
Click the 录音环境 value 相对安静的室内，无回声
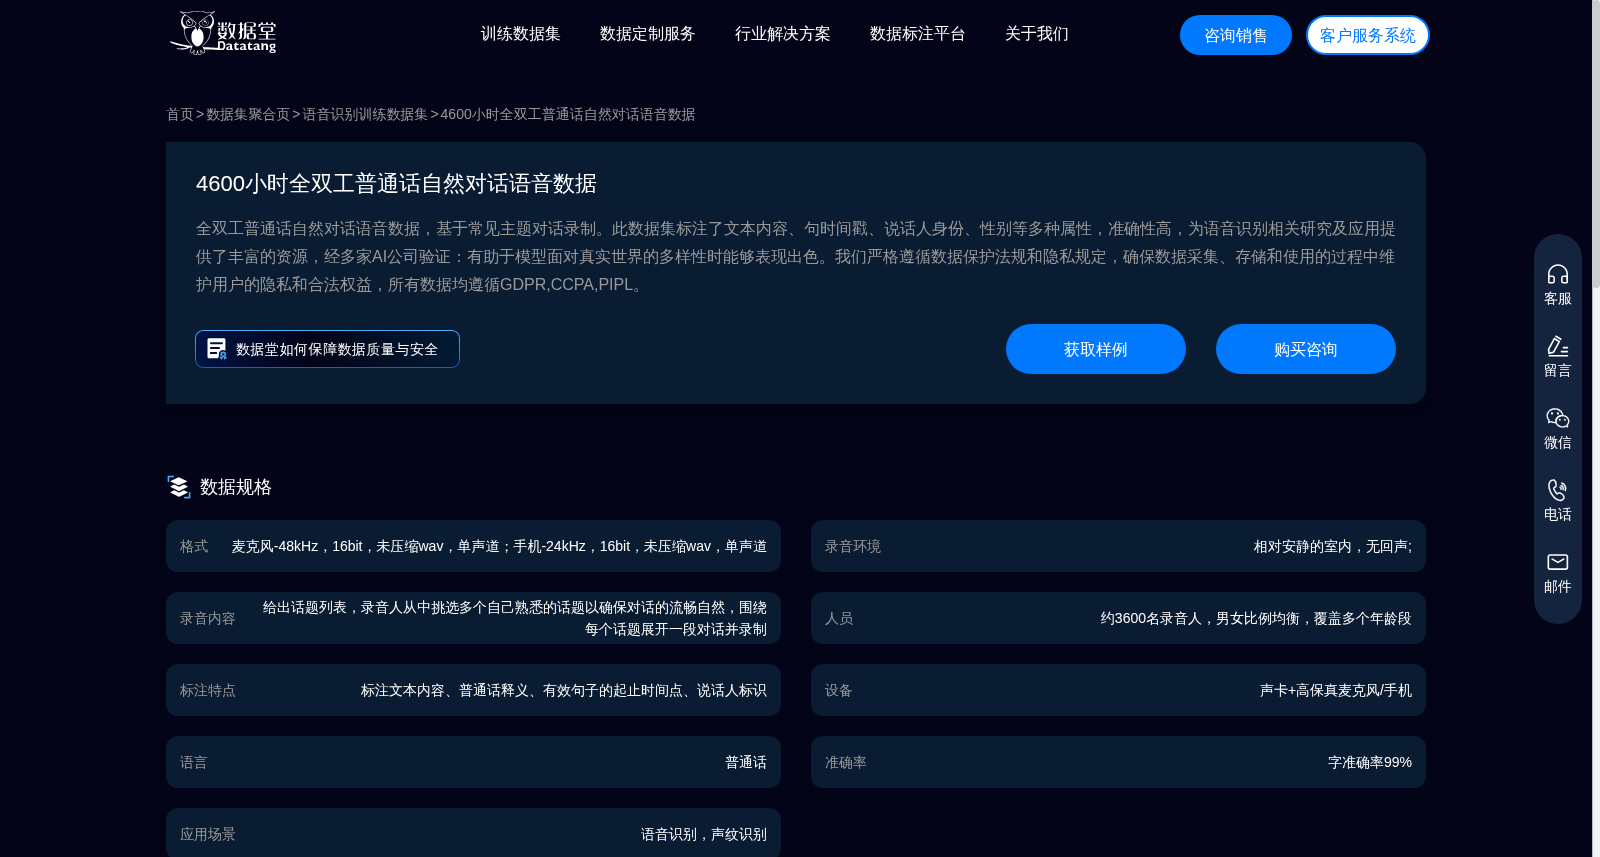[x=1333, y=546]
